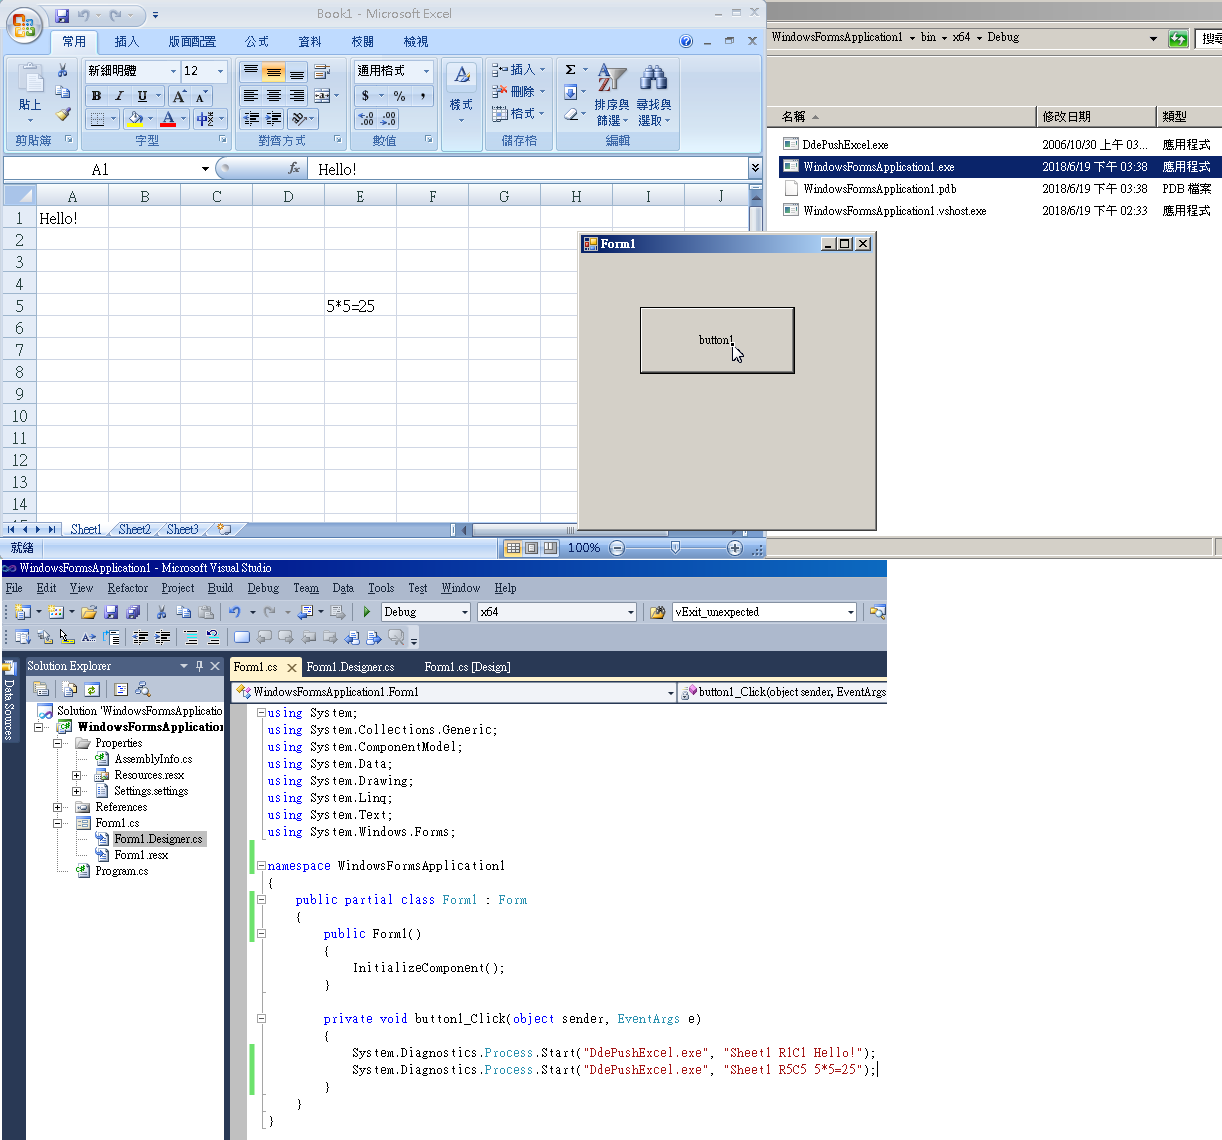Toggle Bold formatting in Excel
Image resolution: width=1222 pixels, height=1140 pixels.
coord(96,96)
